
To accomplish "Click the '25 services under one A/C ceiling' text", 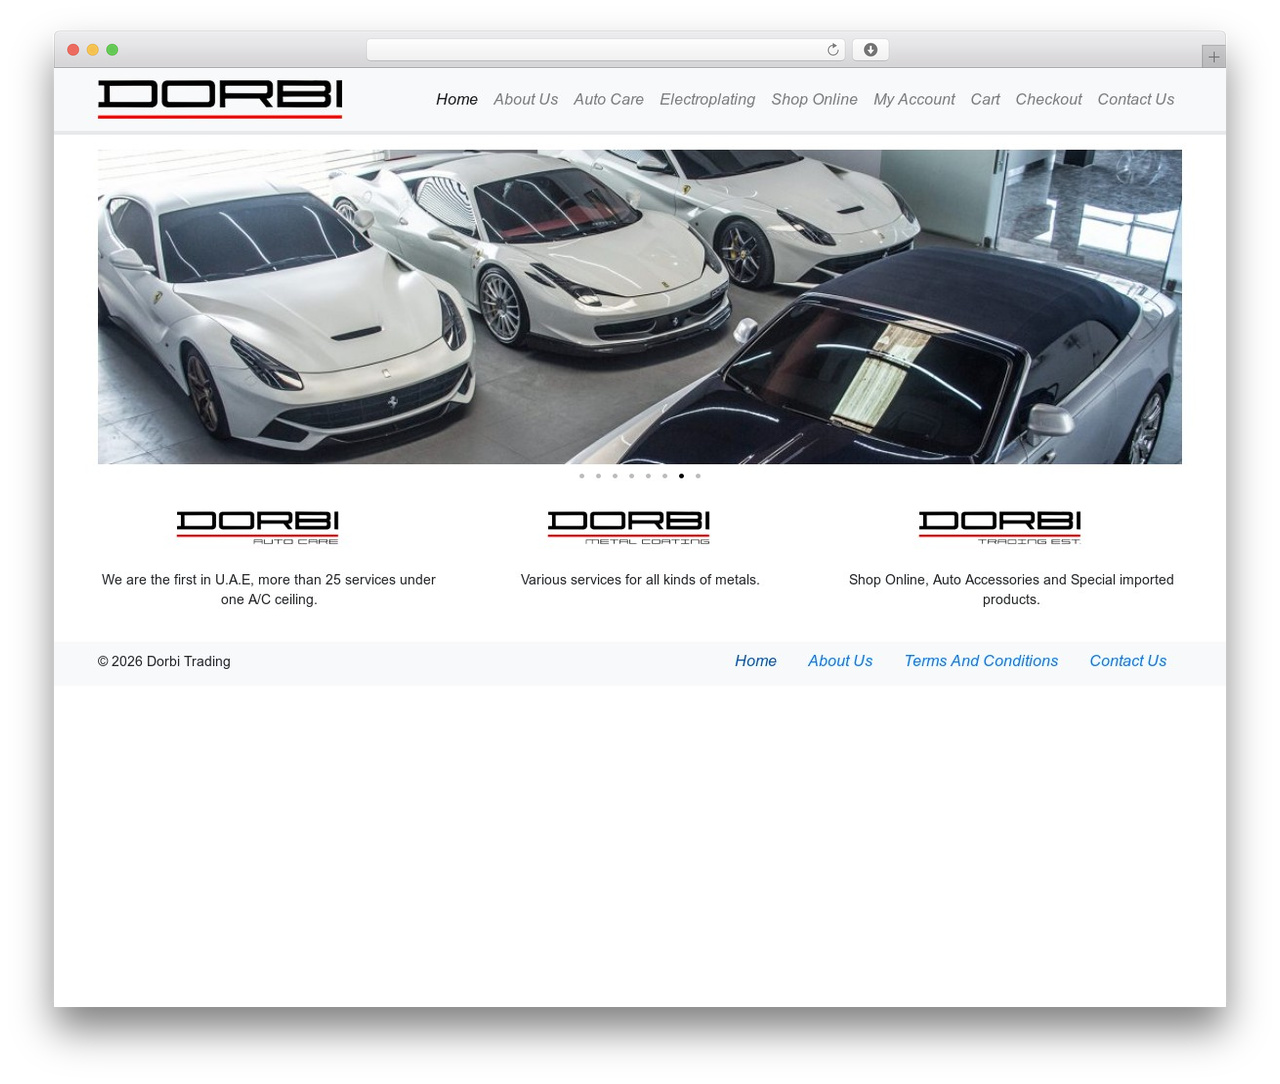I will pos(268,590).
